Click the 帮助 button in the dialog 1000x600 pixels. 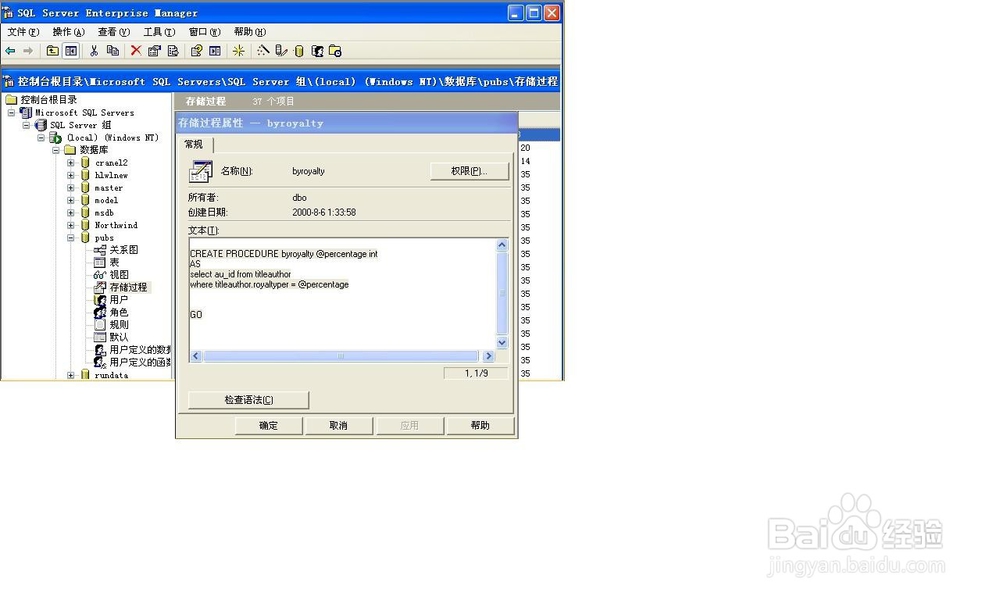480,426
